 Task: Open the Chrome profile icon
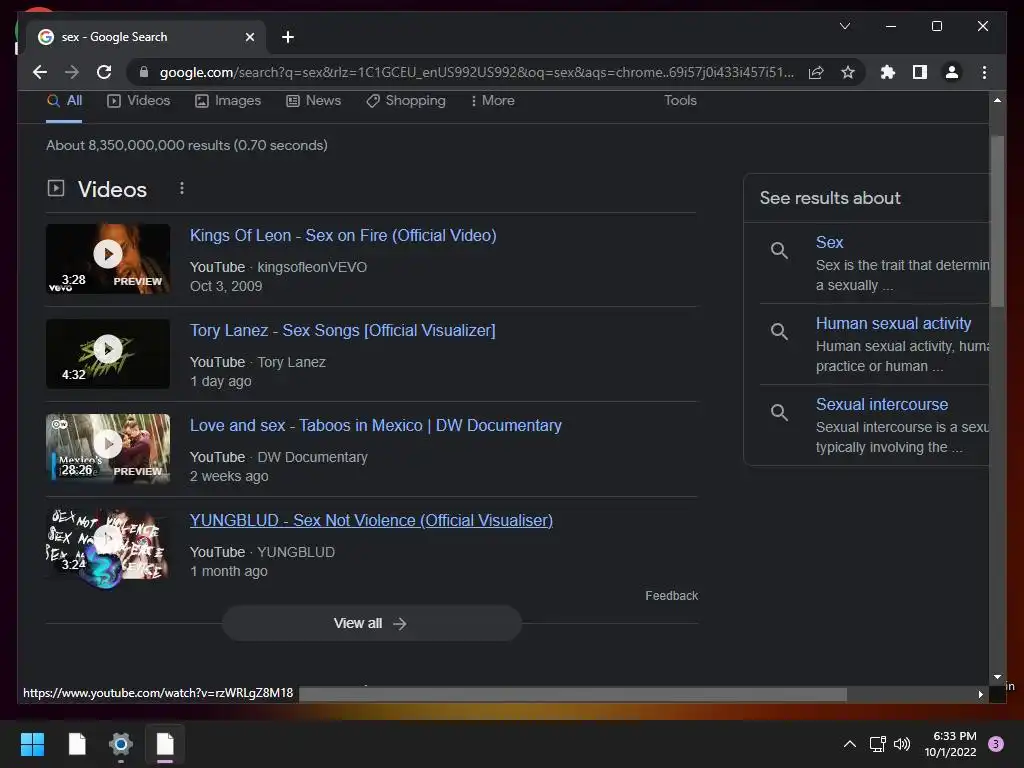pos(952,72)
